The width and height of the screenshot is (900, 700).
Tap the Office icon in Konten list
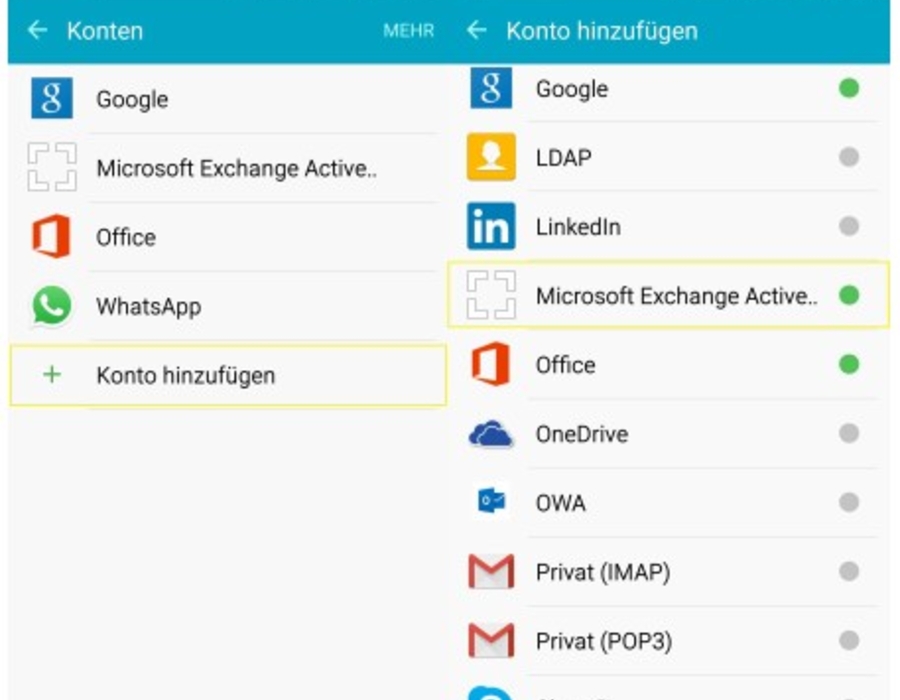[x=52, y=236]
